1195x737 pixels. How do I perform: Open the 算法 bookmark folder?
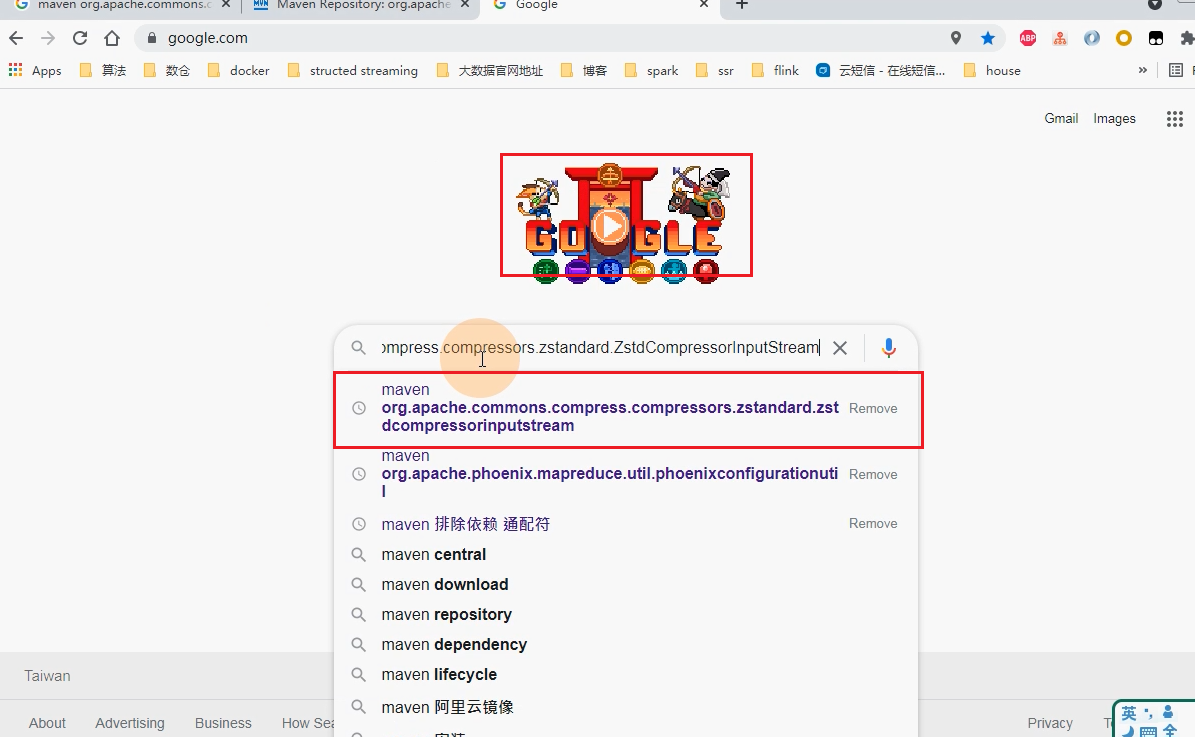[x=103, y=70]
